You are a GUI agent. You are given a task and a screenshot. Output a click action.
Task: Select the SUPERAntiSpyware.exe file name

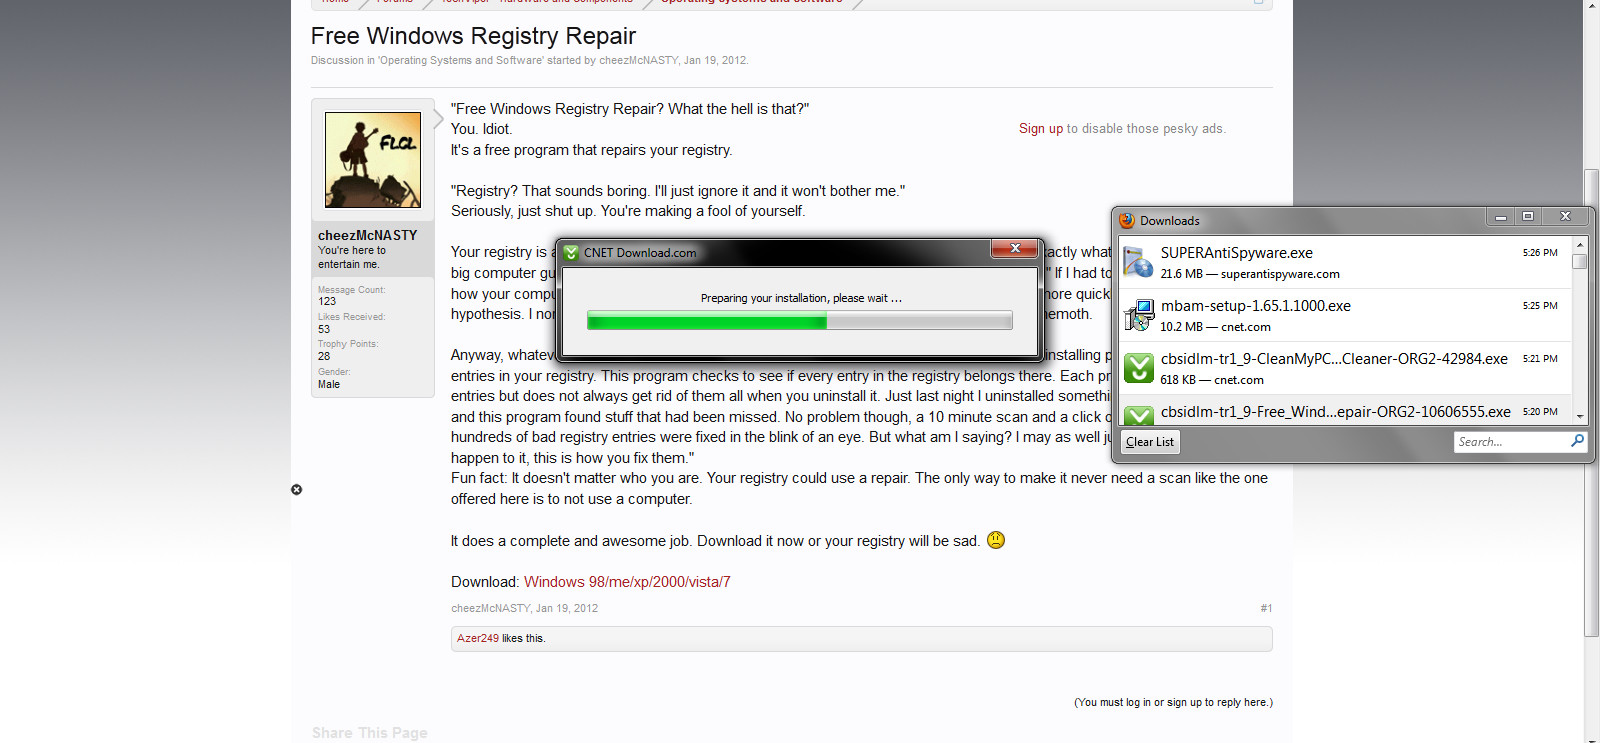(x=1237, y=253)
